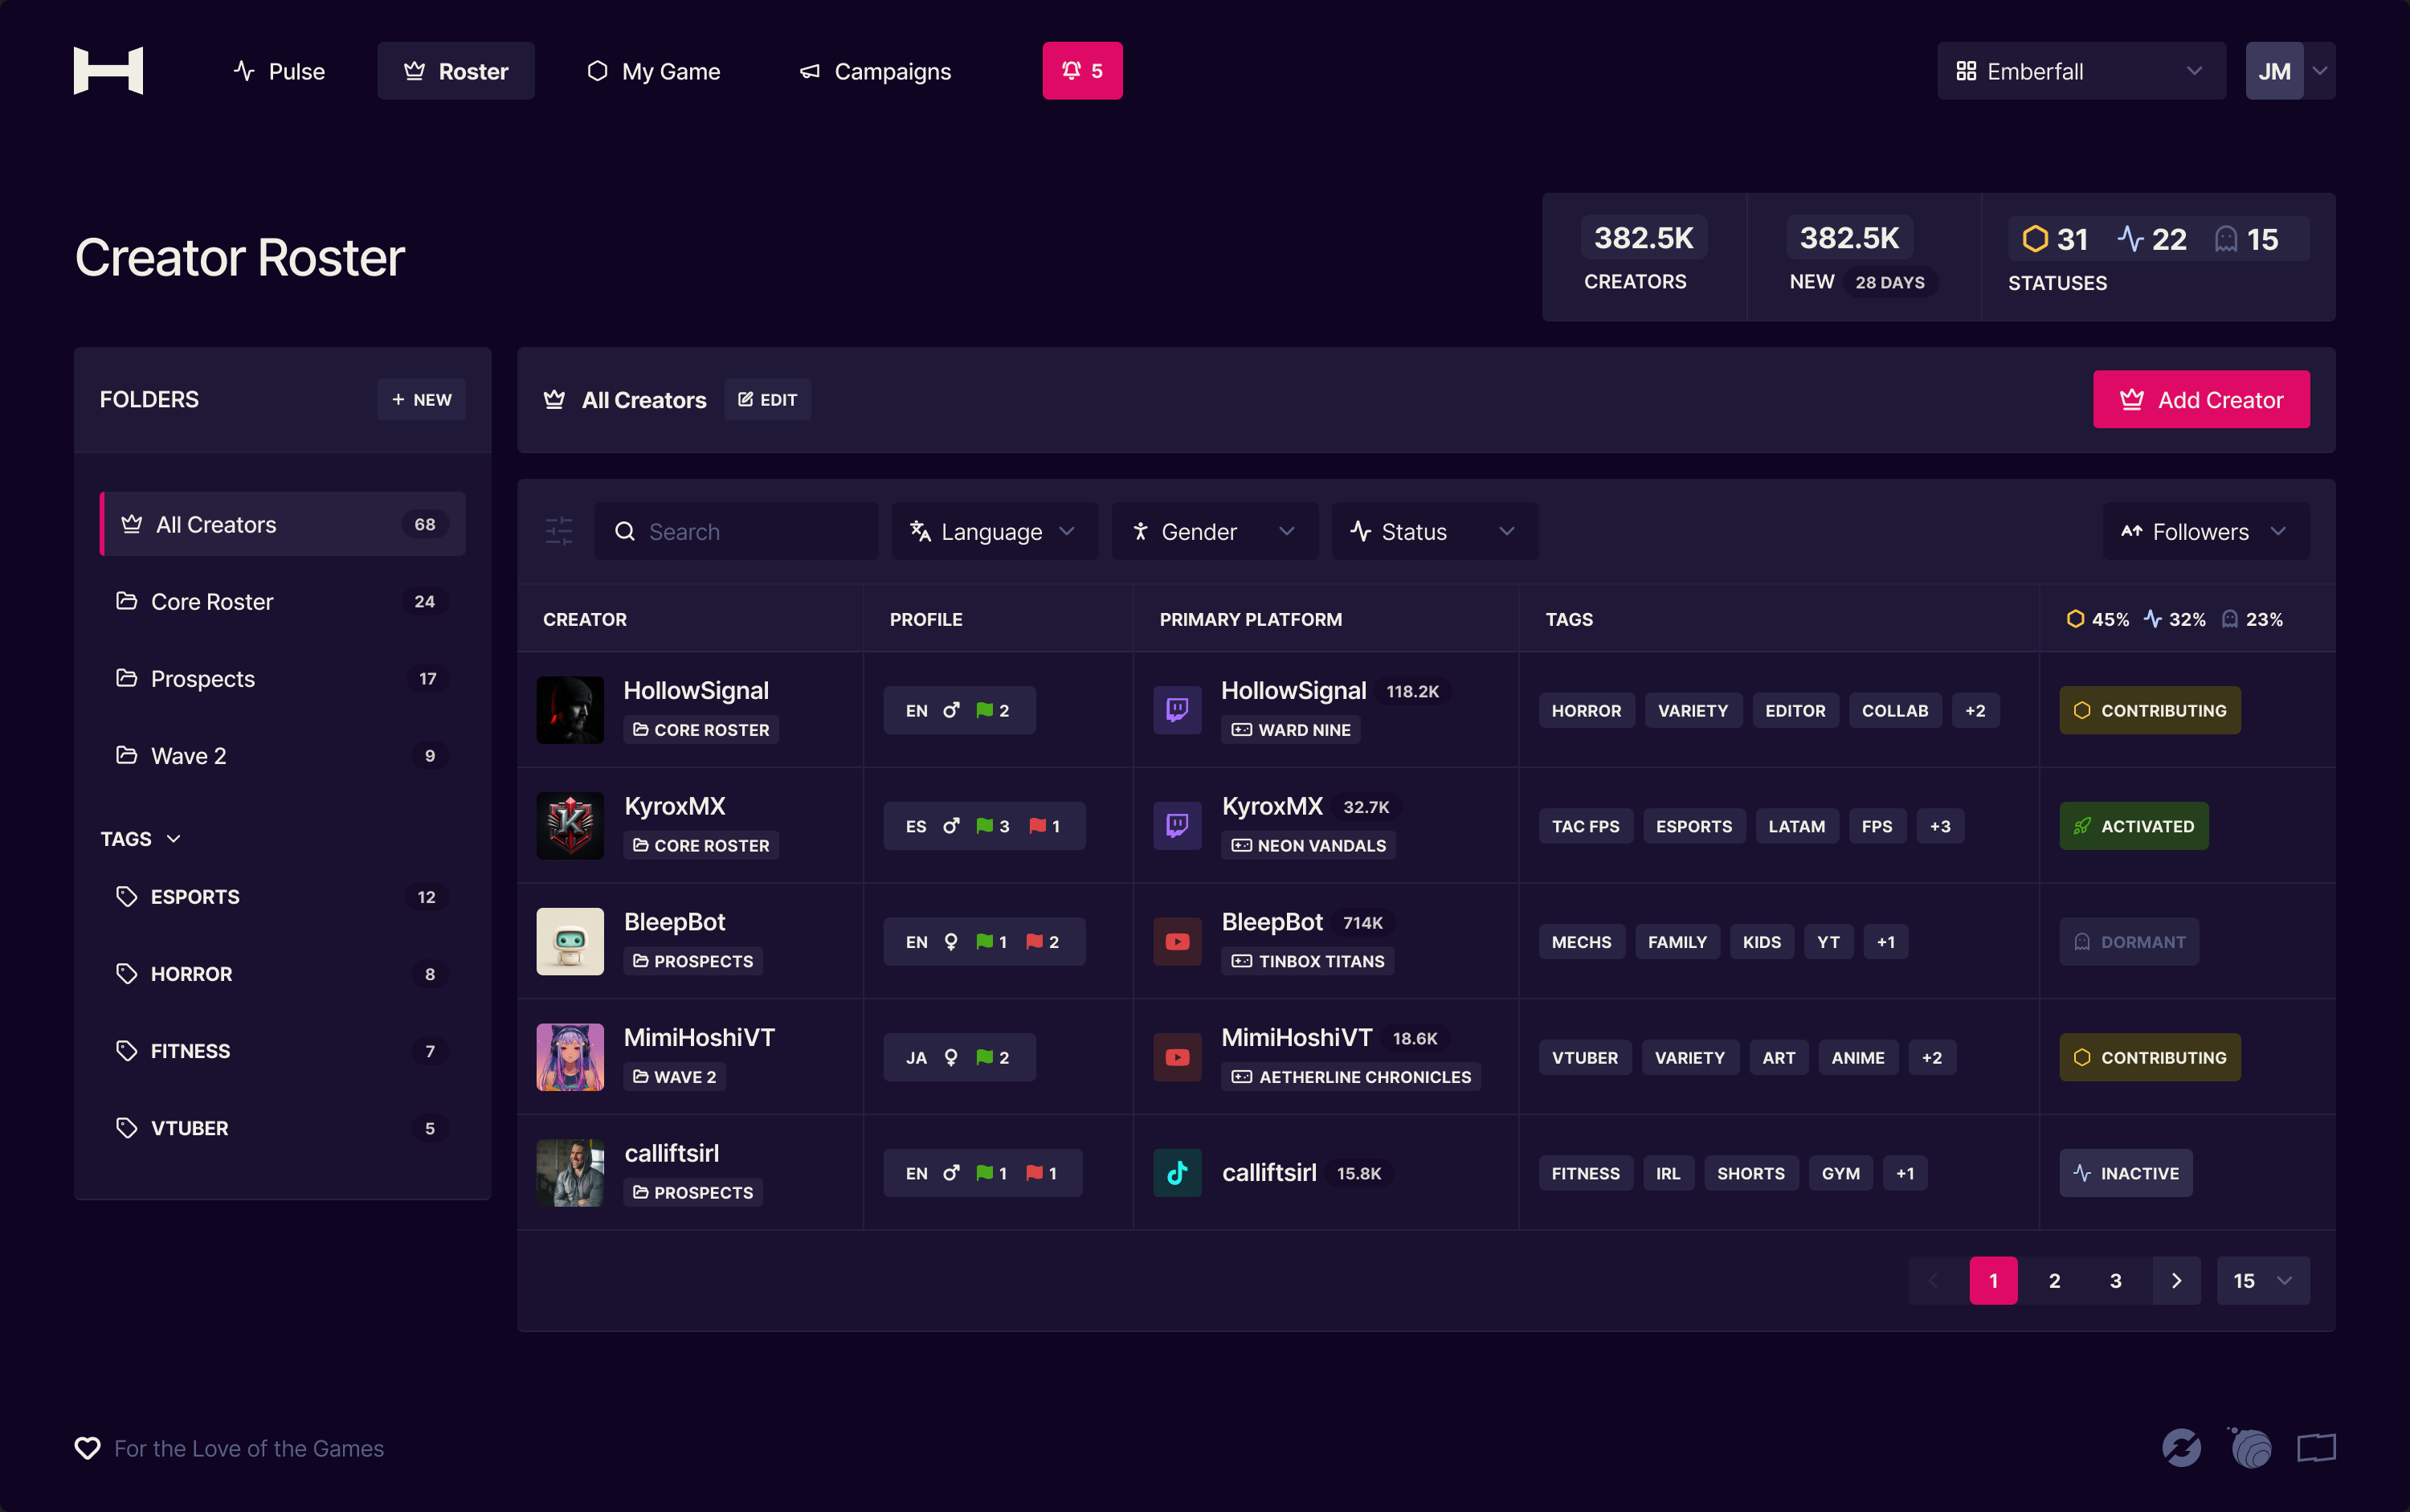2410x1512 pixels.
Task: Click the inactive pulse count 22
Action: [2151, 239]
